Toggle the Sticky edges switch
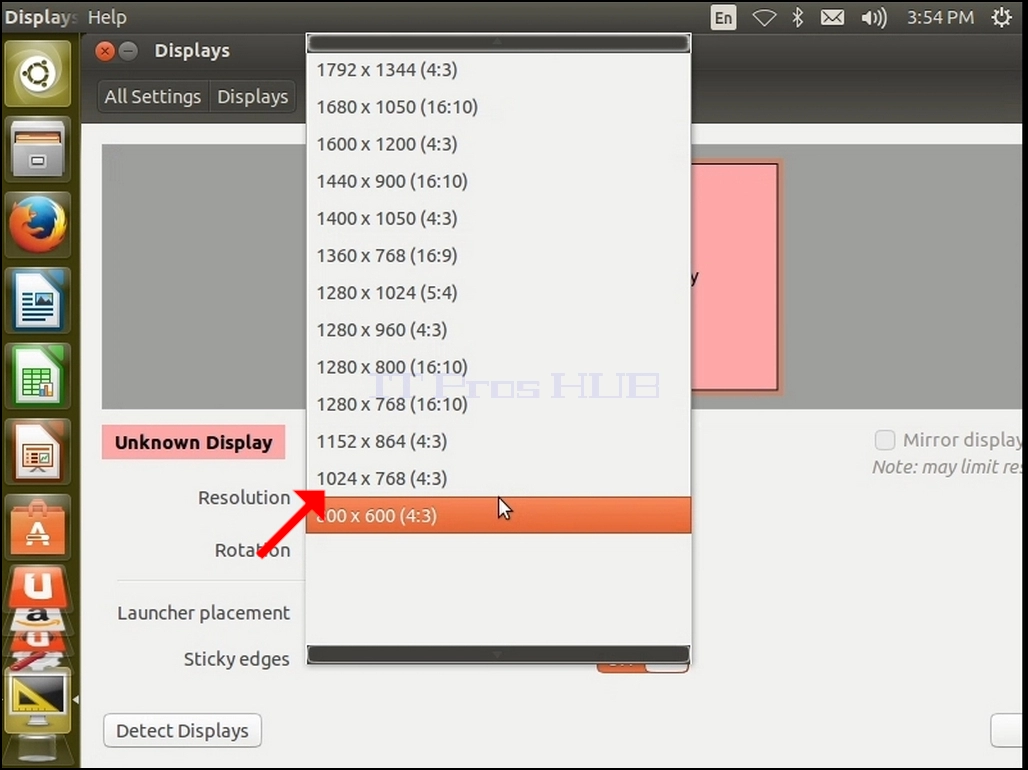The width and height of the screenshot is (1028, 770). coord(643,664)
